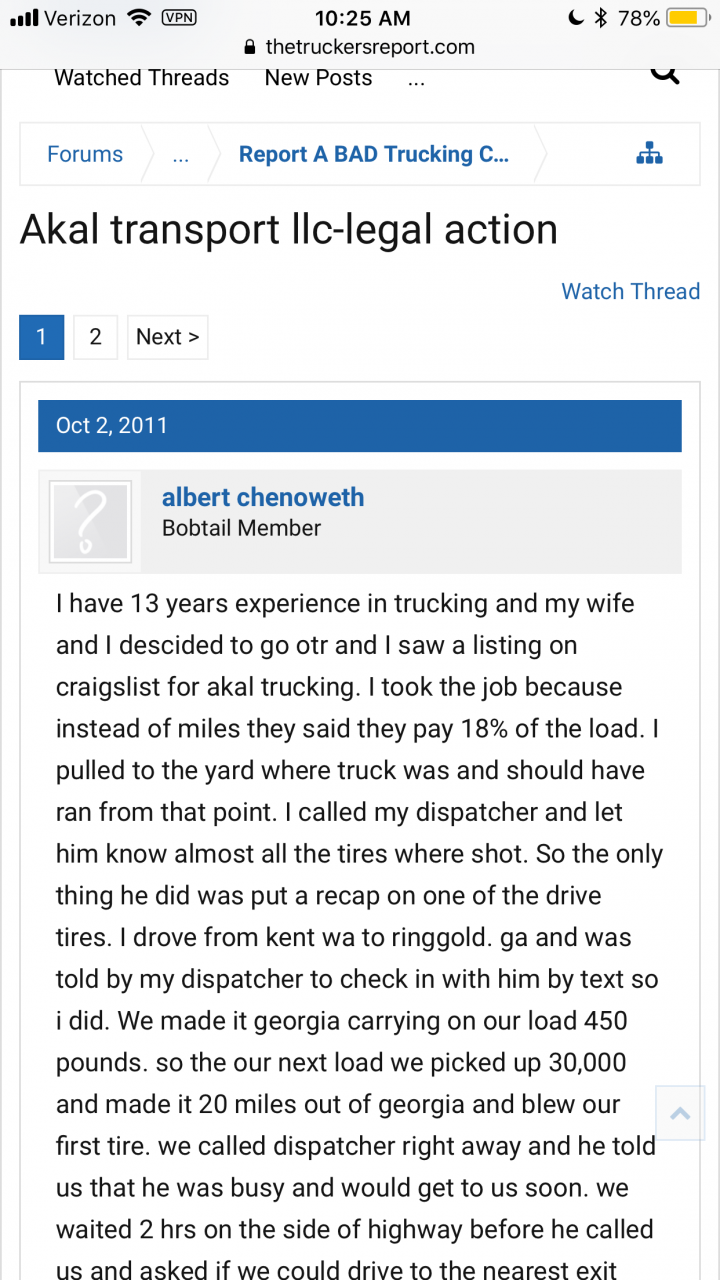720x1280 pixels.
Task: Expand the navigation overflow ellipsis menu
Action: coord(417,79)
